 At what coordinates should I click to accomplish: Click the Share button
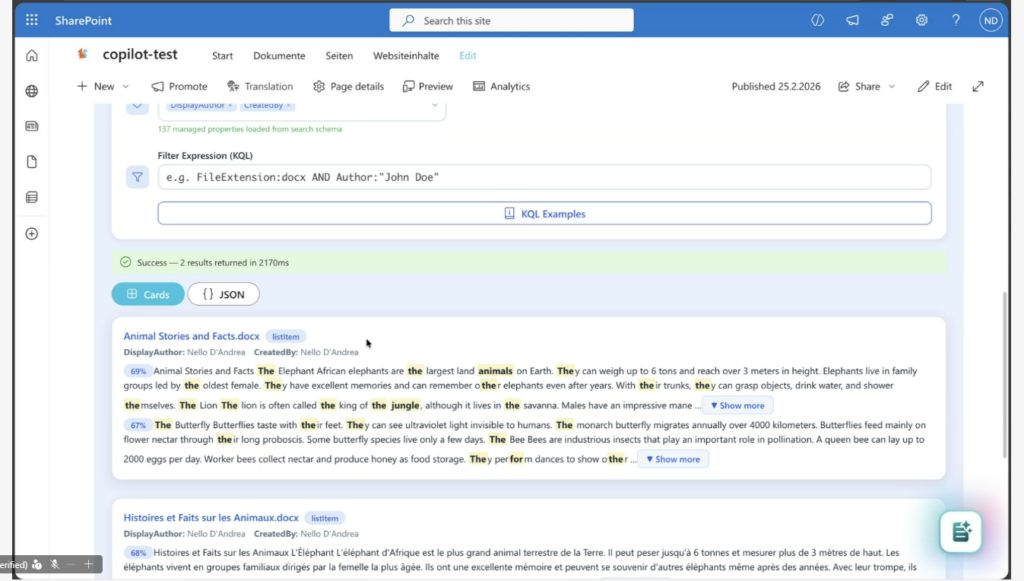(x=859, y=86)
